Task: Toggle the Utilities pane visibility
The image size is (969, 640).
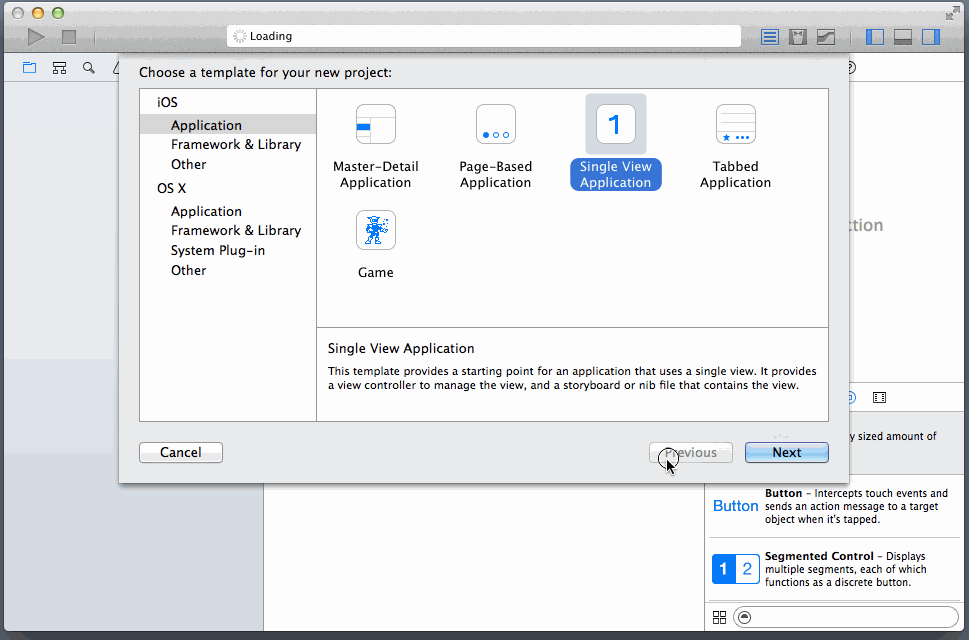Action: [x=931, y=37]
